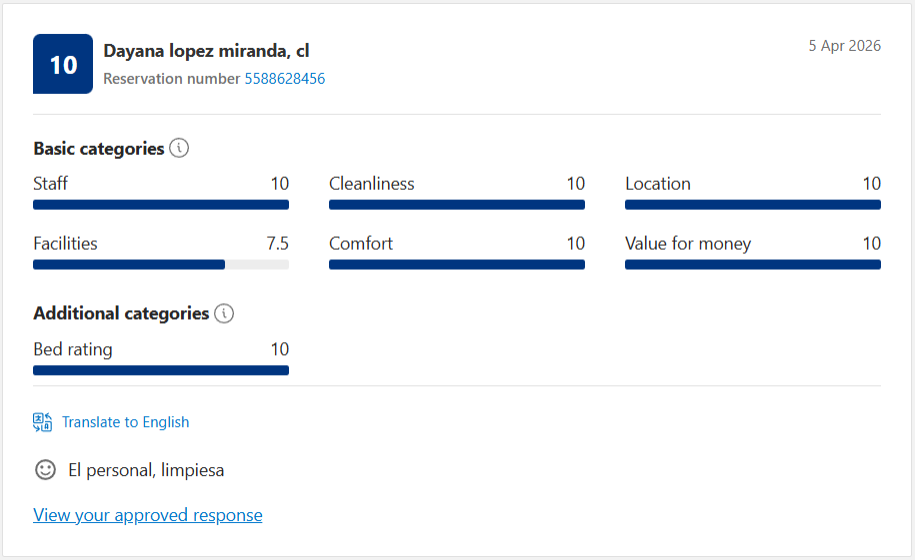This screenshot has width=915, height=560.
Task: Click the review date 5 Apr 2026
Action: (844, 46)
